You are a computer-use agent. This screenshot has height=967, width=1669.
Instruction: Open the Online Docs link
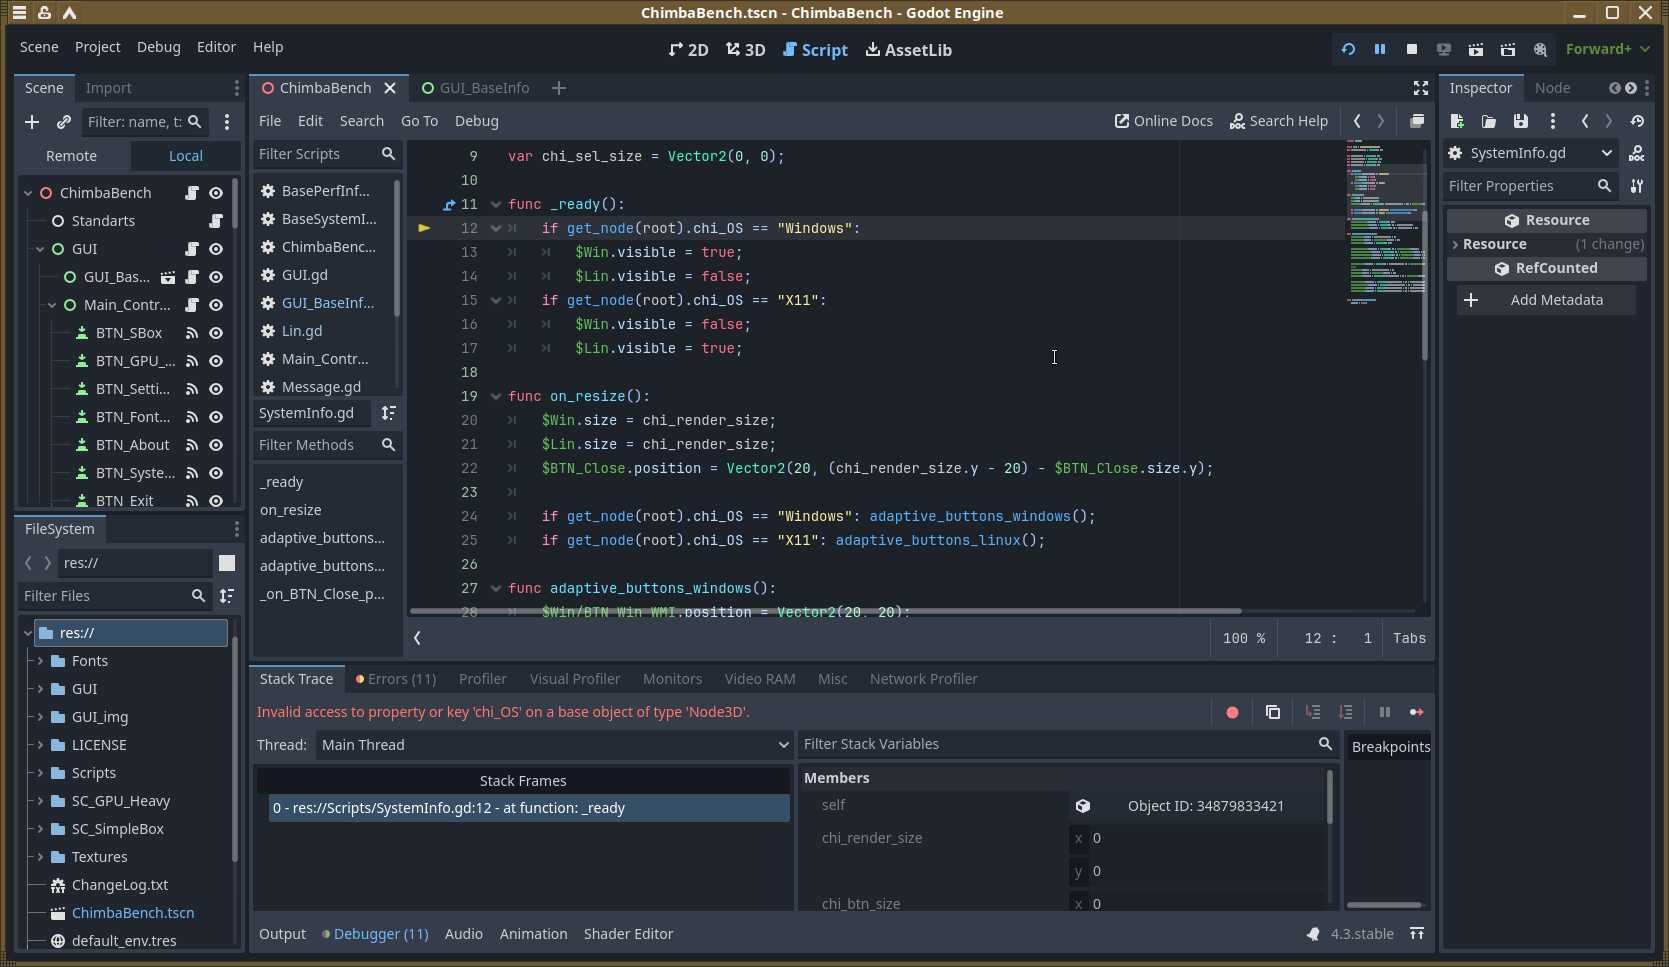click(x=1164, y=121)
